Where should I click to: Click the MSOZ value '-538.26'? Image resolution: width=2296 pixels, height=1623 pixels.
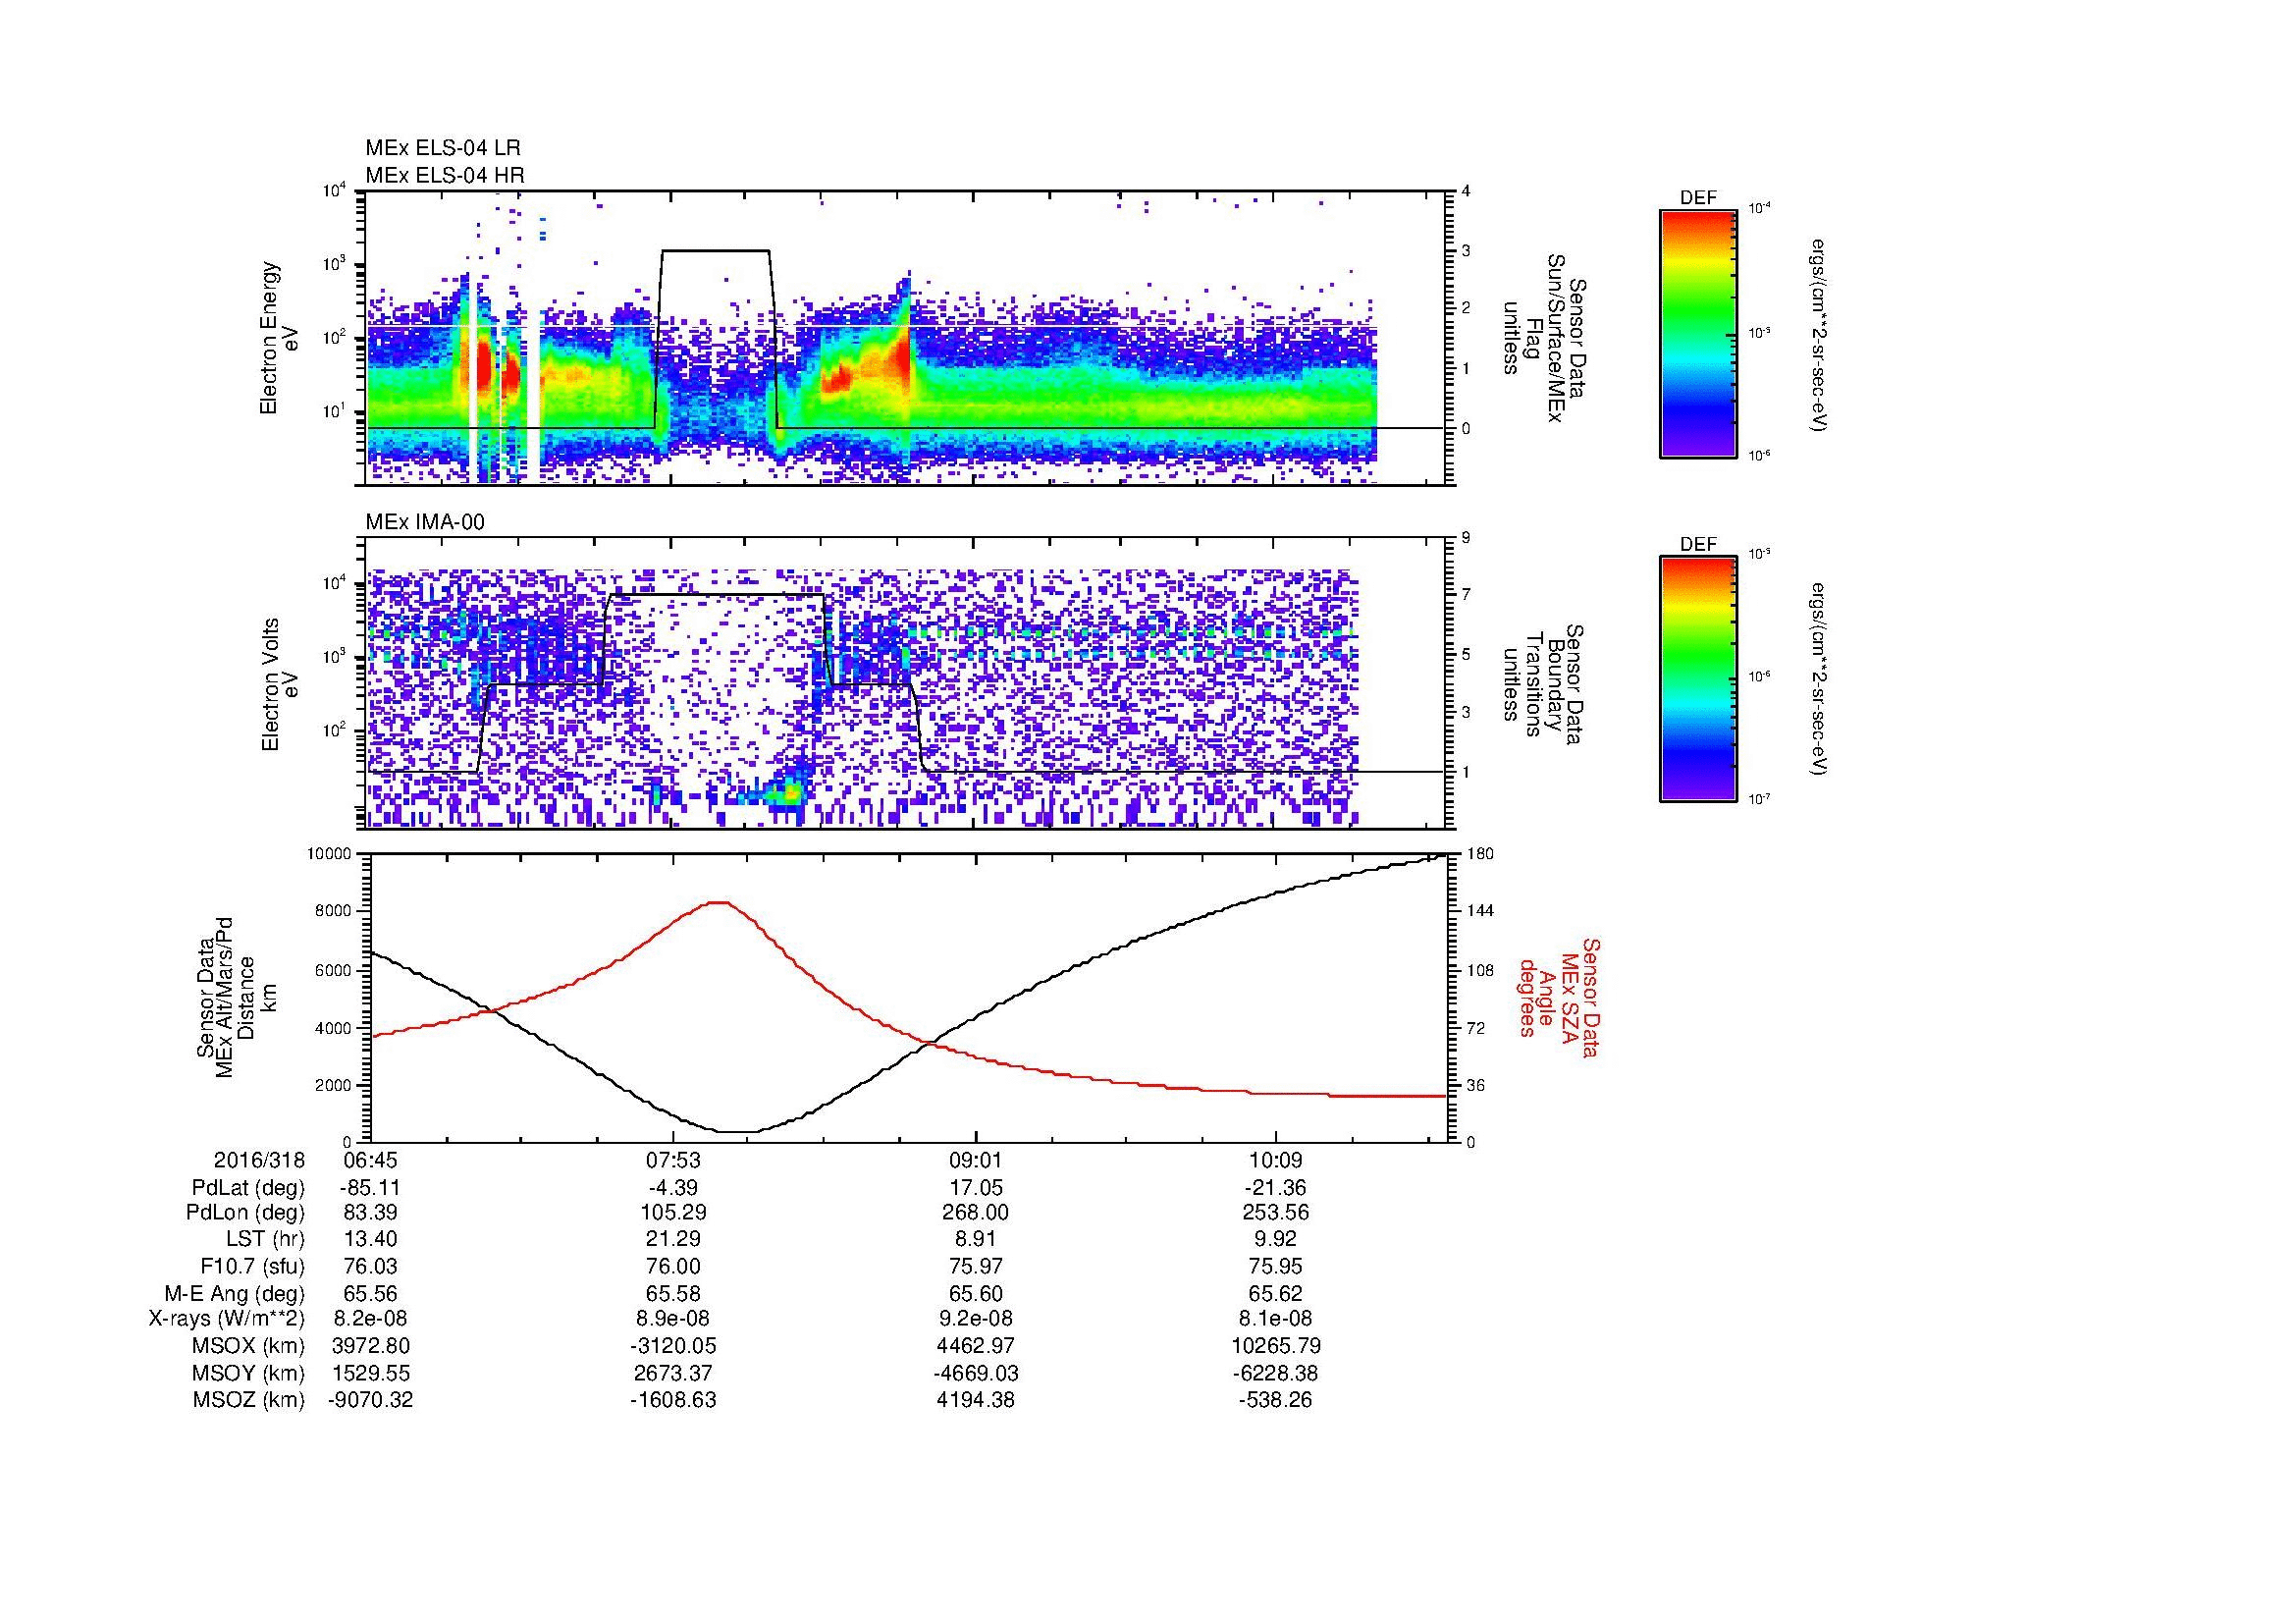(x=1276, y=1400)
